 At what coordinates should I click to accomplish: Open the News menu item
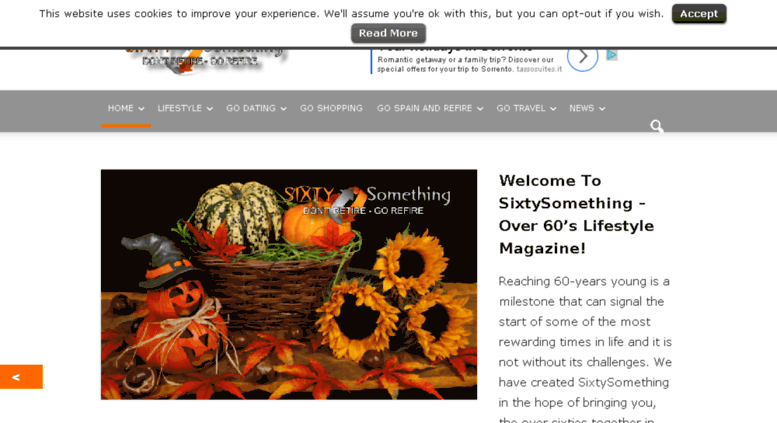tap(581, 108)
